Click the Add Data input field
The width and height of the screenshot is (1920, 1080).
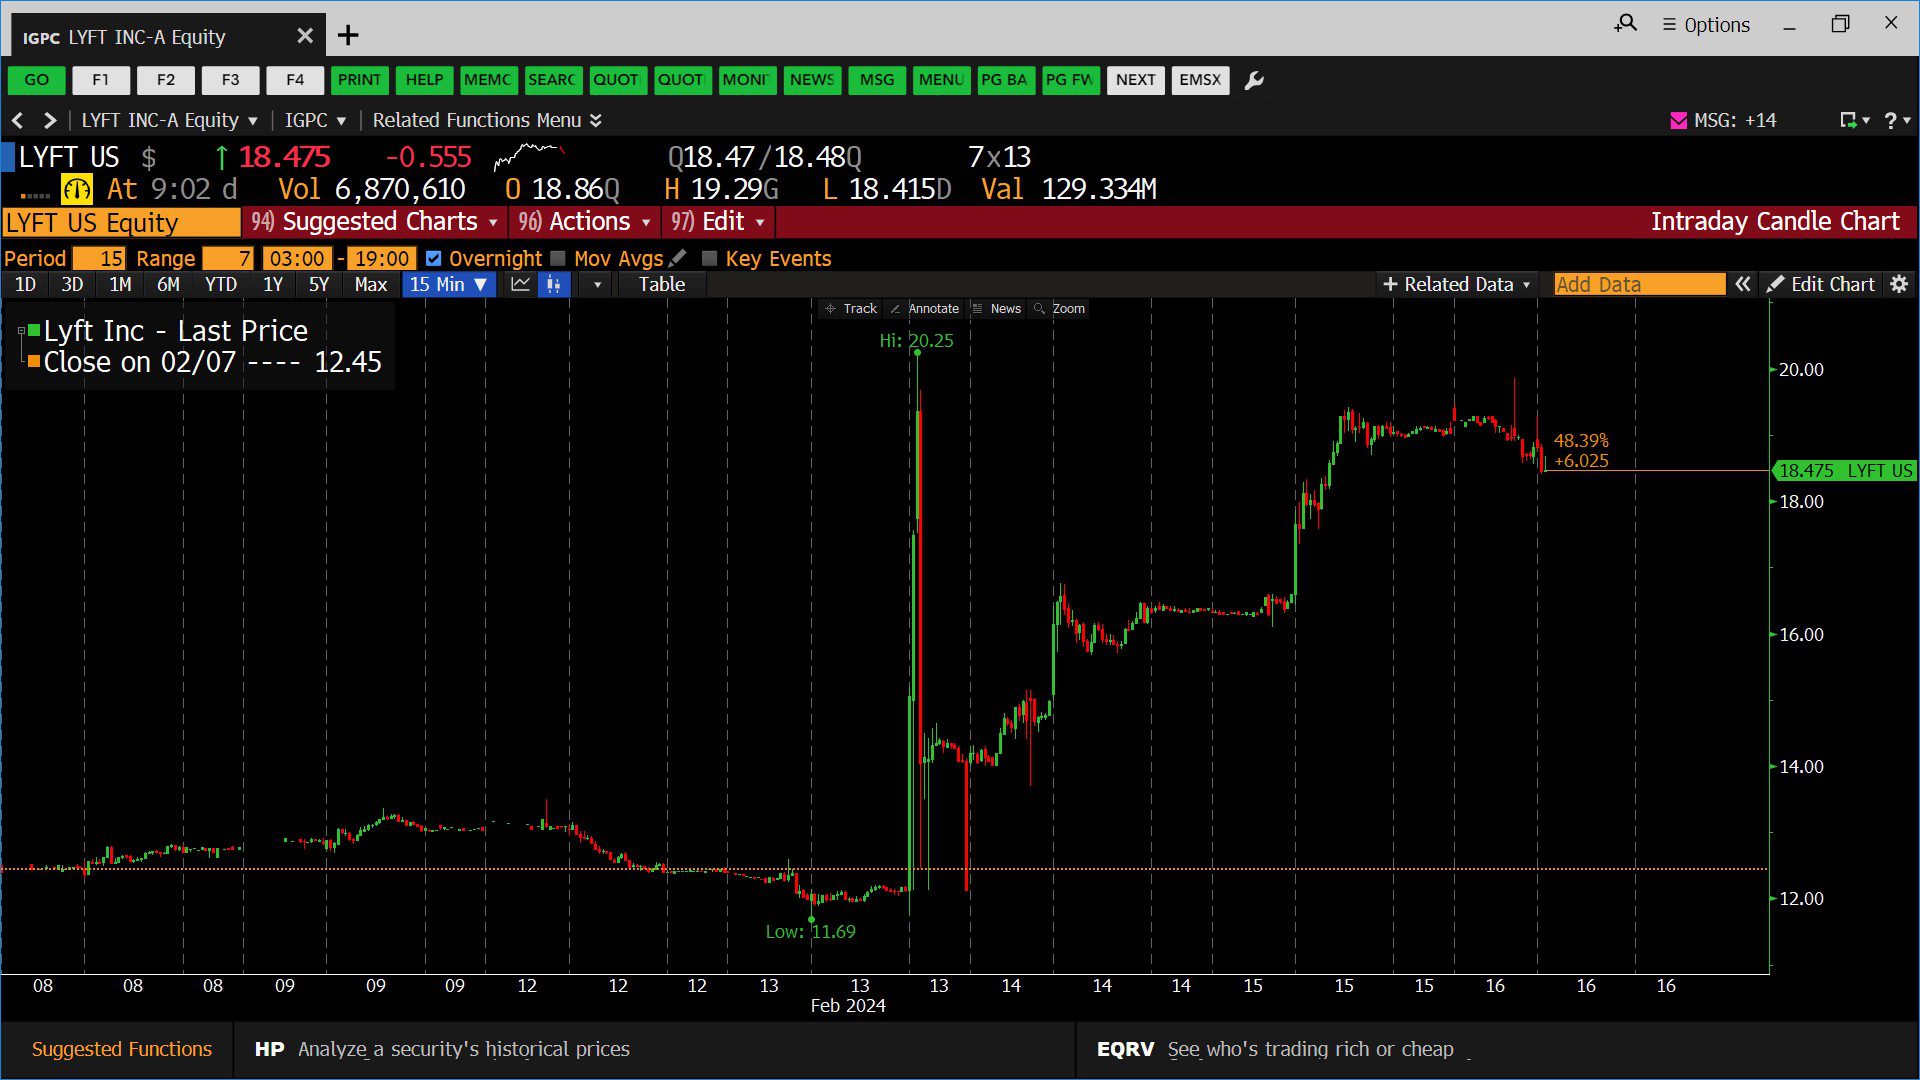(x=1640, y=284)
